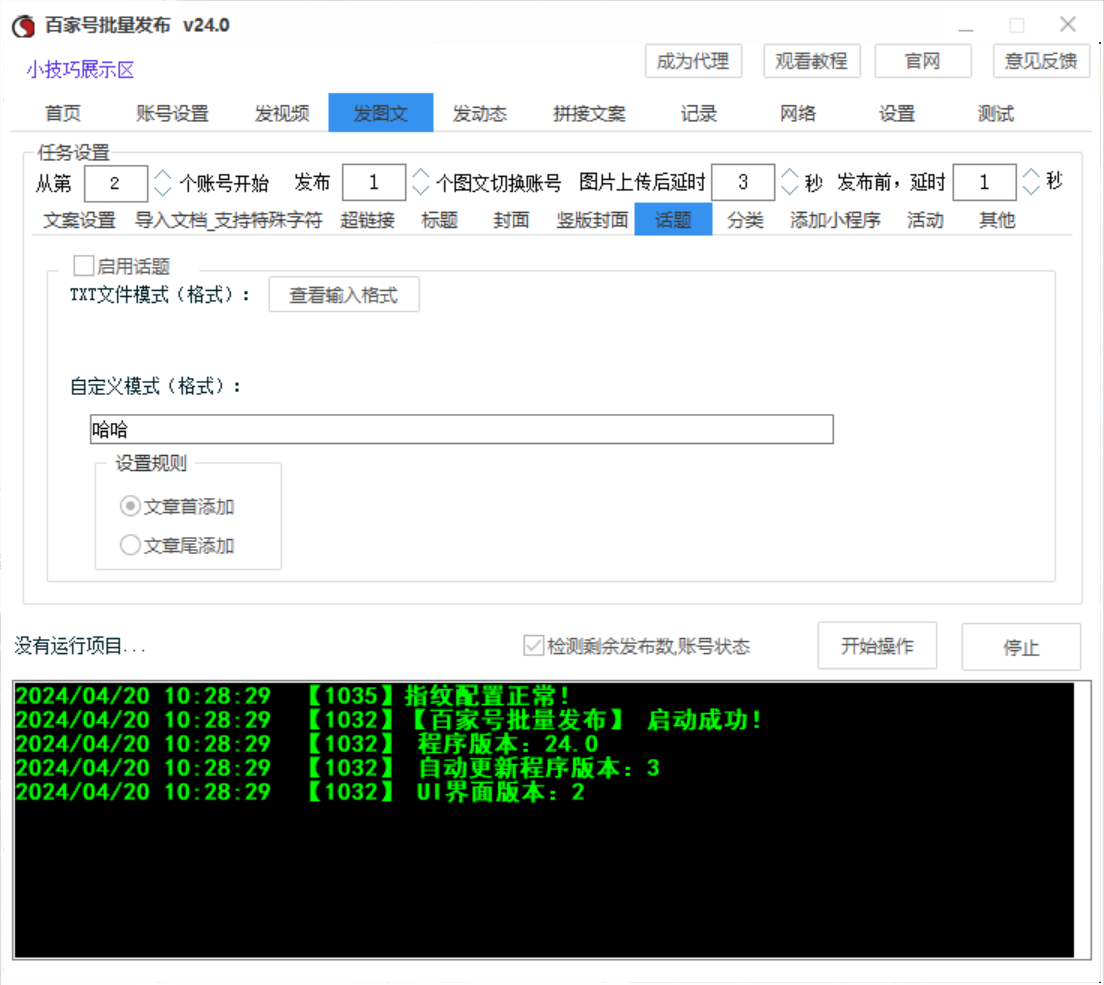Decrease the starting account number
Viewport: 1104px width, 985px height.
pyautogui.click(x=163, y=191)
